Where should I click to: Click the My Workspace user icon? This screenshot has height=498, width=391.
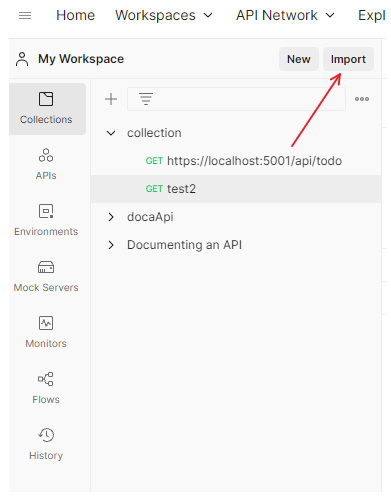click(x=22, y=59)
